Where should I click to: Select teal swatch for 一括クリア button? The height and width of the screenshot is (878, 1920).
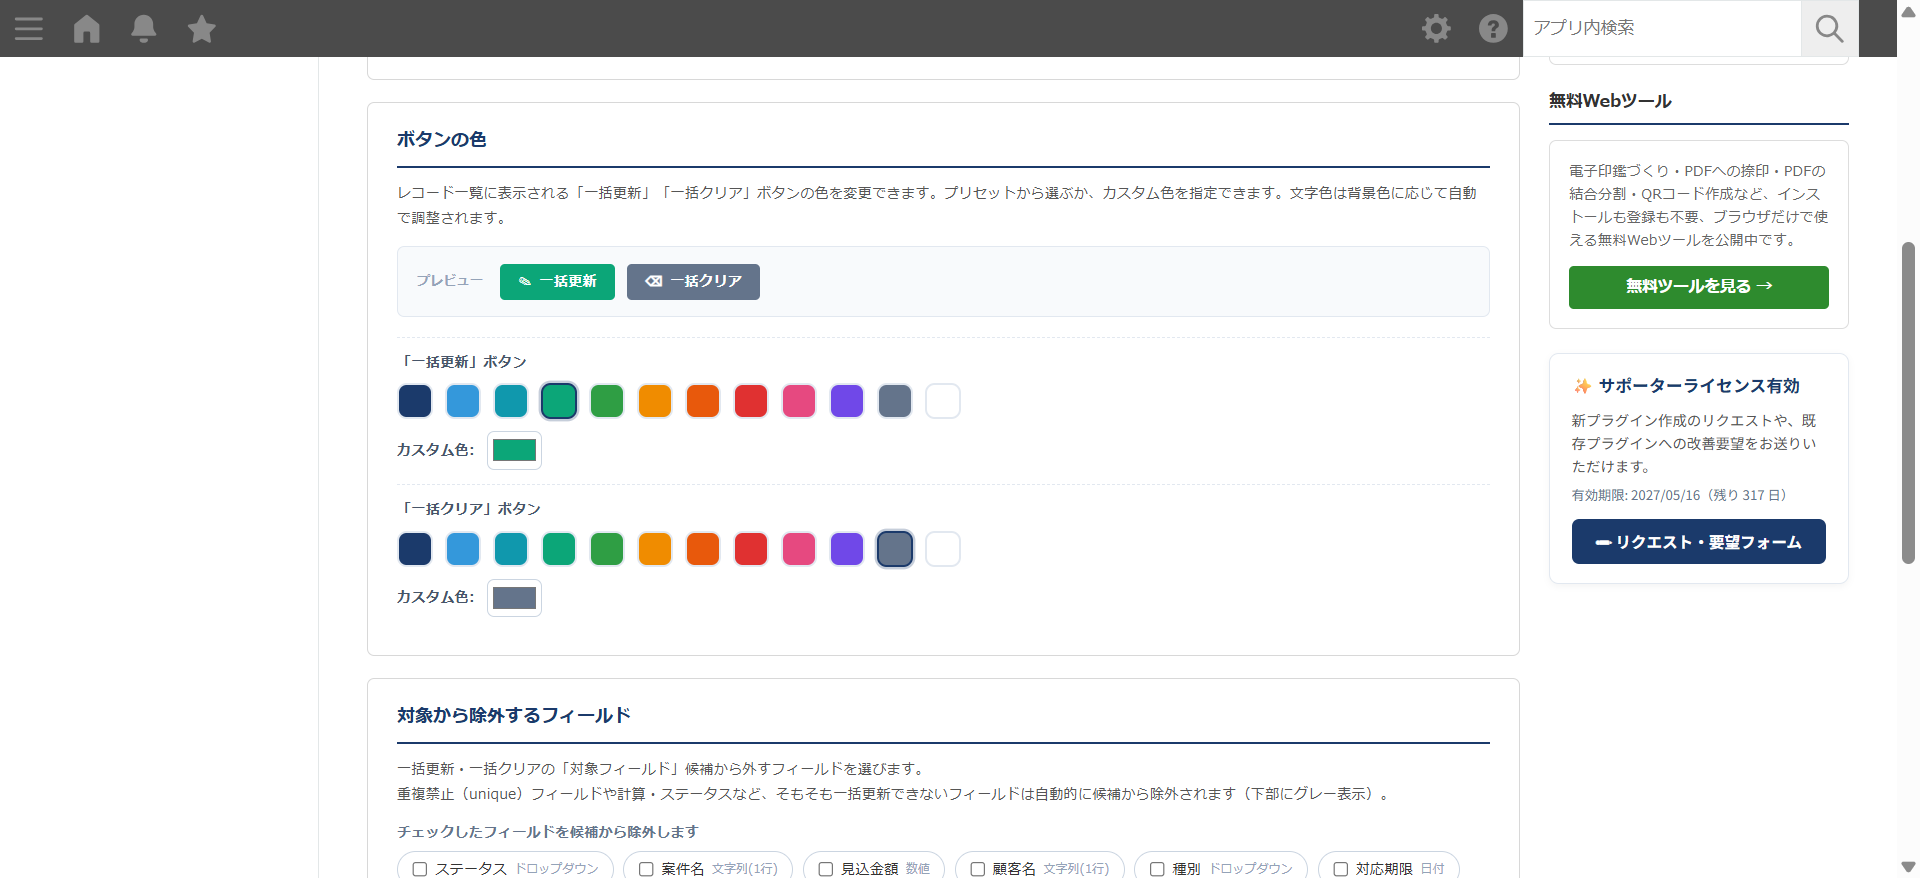(x=511, y=549)
